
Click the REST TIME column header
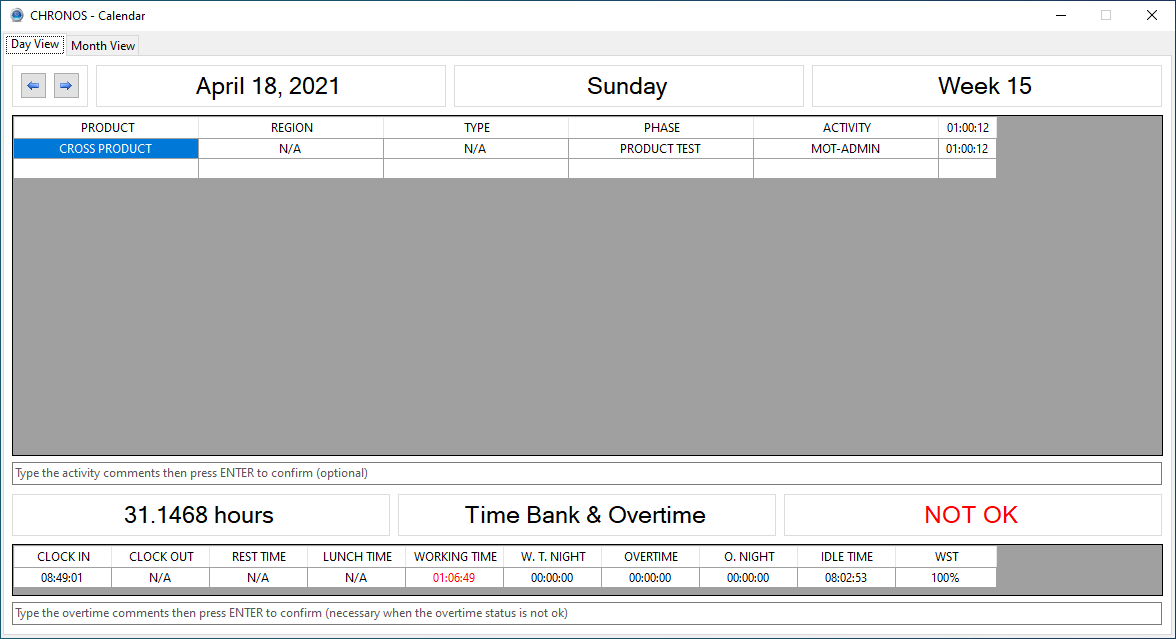point(259,556)
